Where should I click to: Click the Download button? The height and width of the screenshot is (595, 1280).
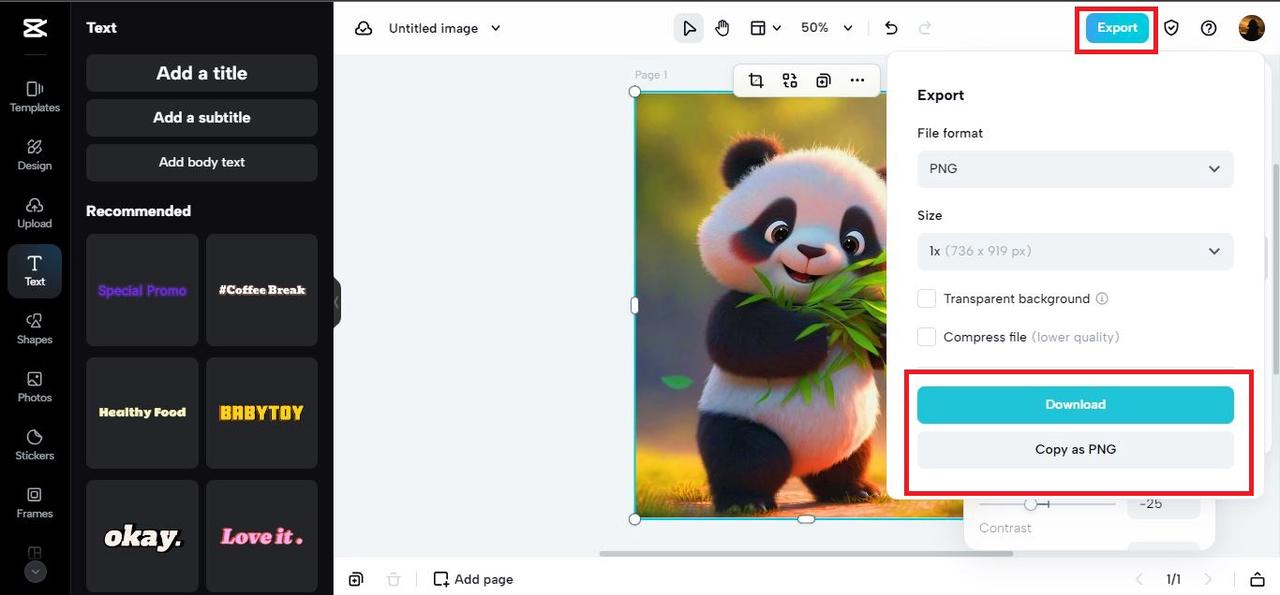coord(1075,405)
